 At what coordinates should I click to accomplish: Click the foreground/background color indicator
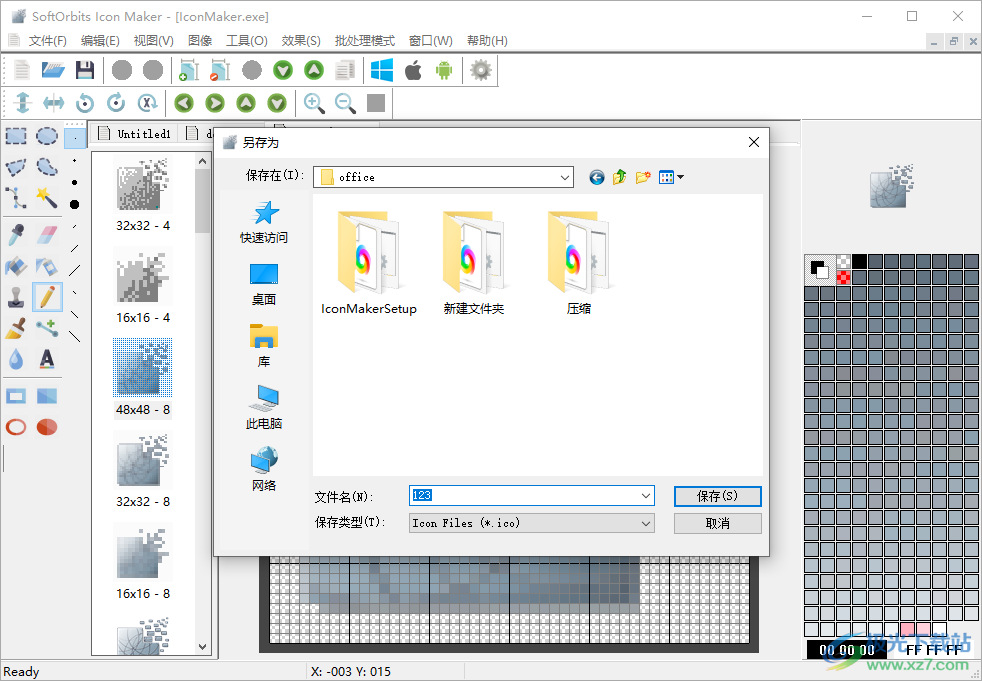820,270
